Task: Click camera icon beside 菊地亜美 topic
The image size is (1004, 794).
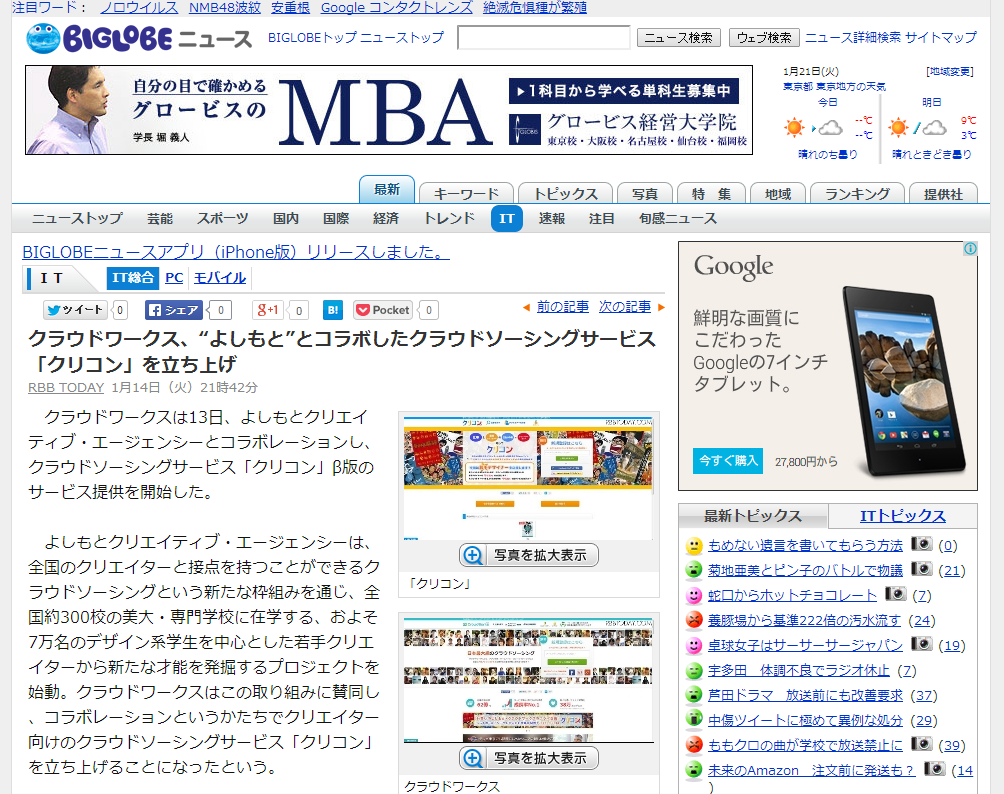Action: click(921, 569)
